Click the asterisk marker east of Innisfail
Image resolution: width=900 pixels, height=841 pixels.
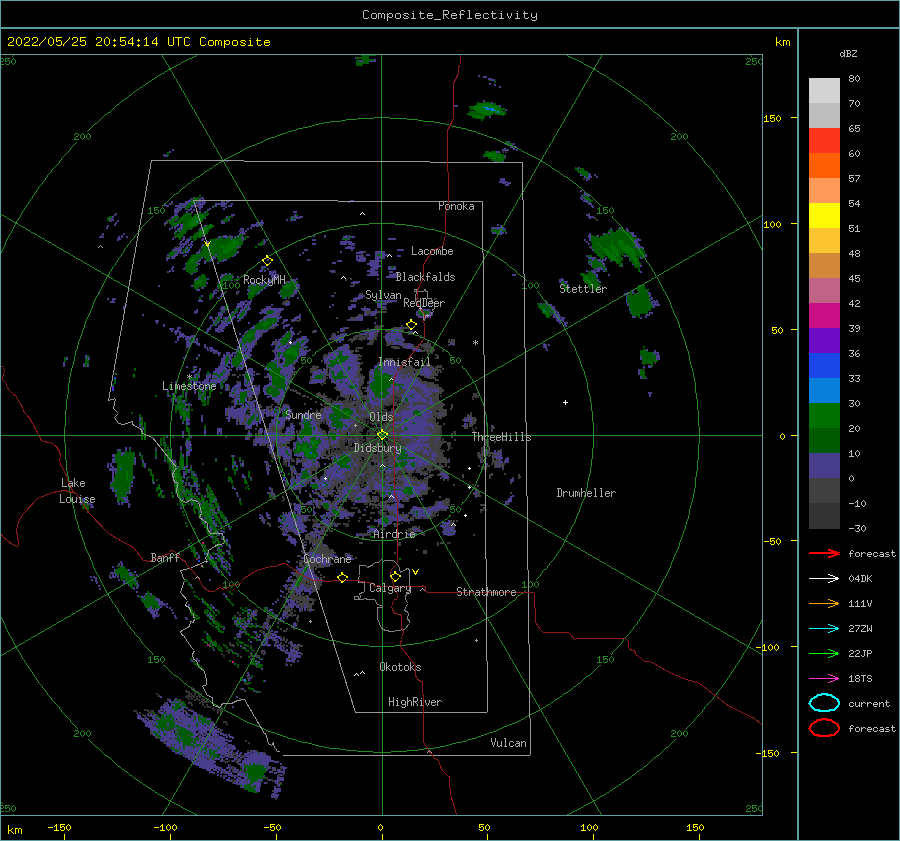(x=475, y=343)
